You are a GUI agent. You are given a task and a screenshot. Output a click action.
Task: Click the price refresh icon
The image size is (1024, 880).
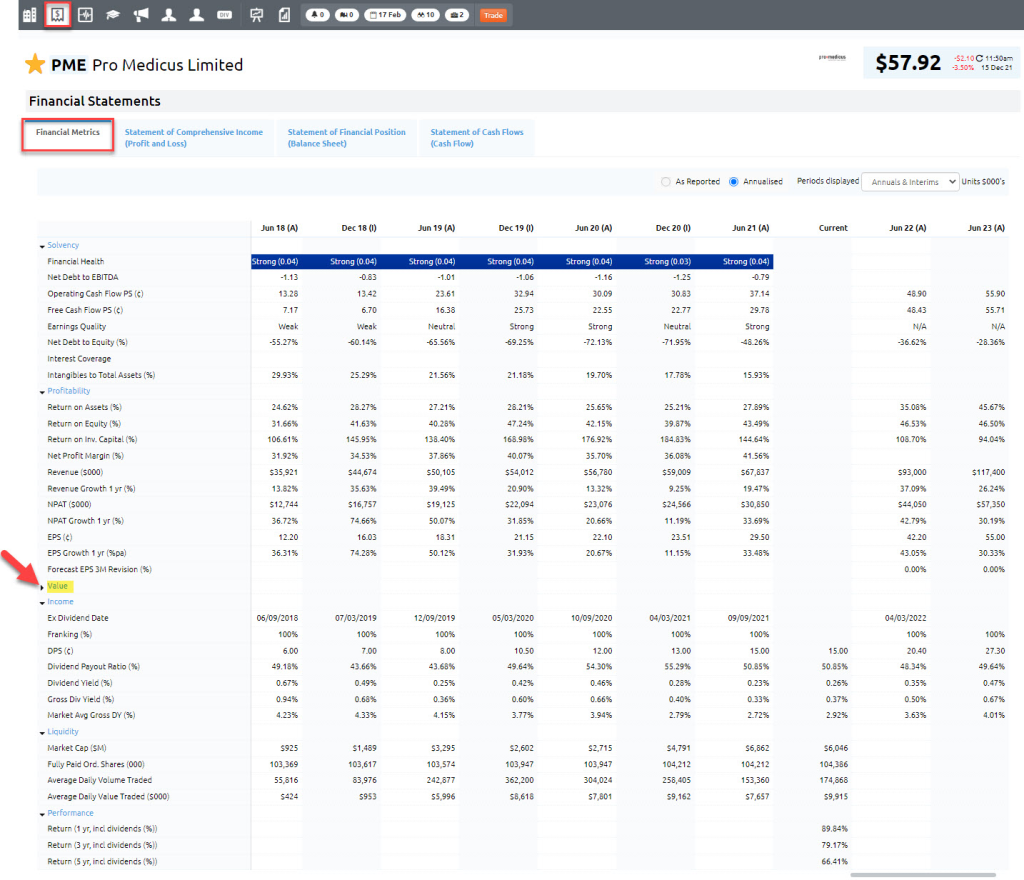(978, 58)
